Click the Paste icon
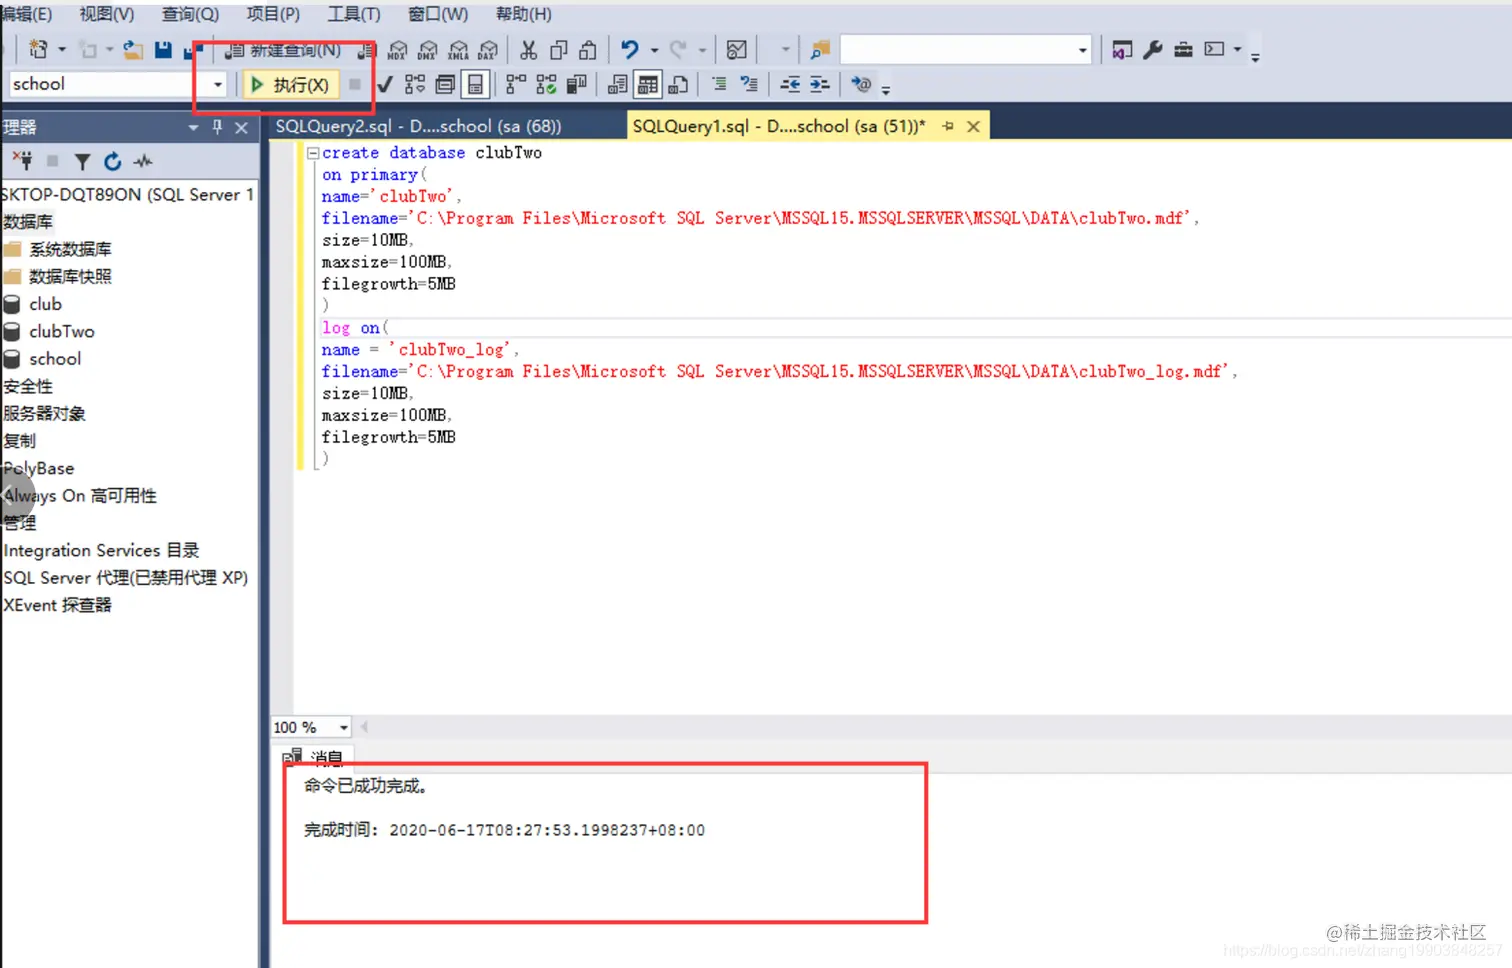Viewport: 1512px width, 968px height. point(588,50)
